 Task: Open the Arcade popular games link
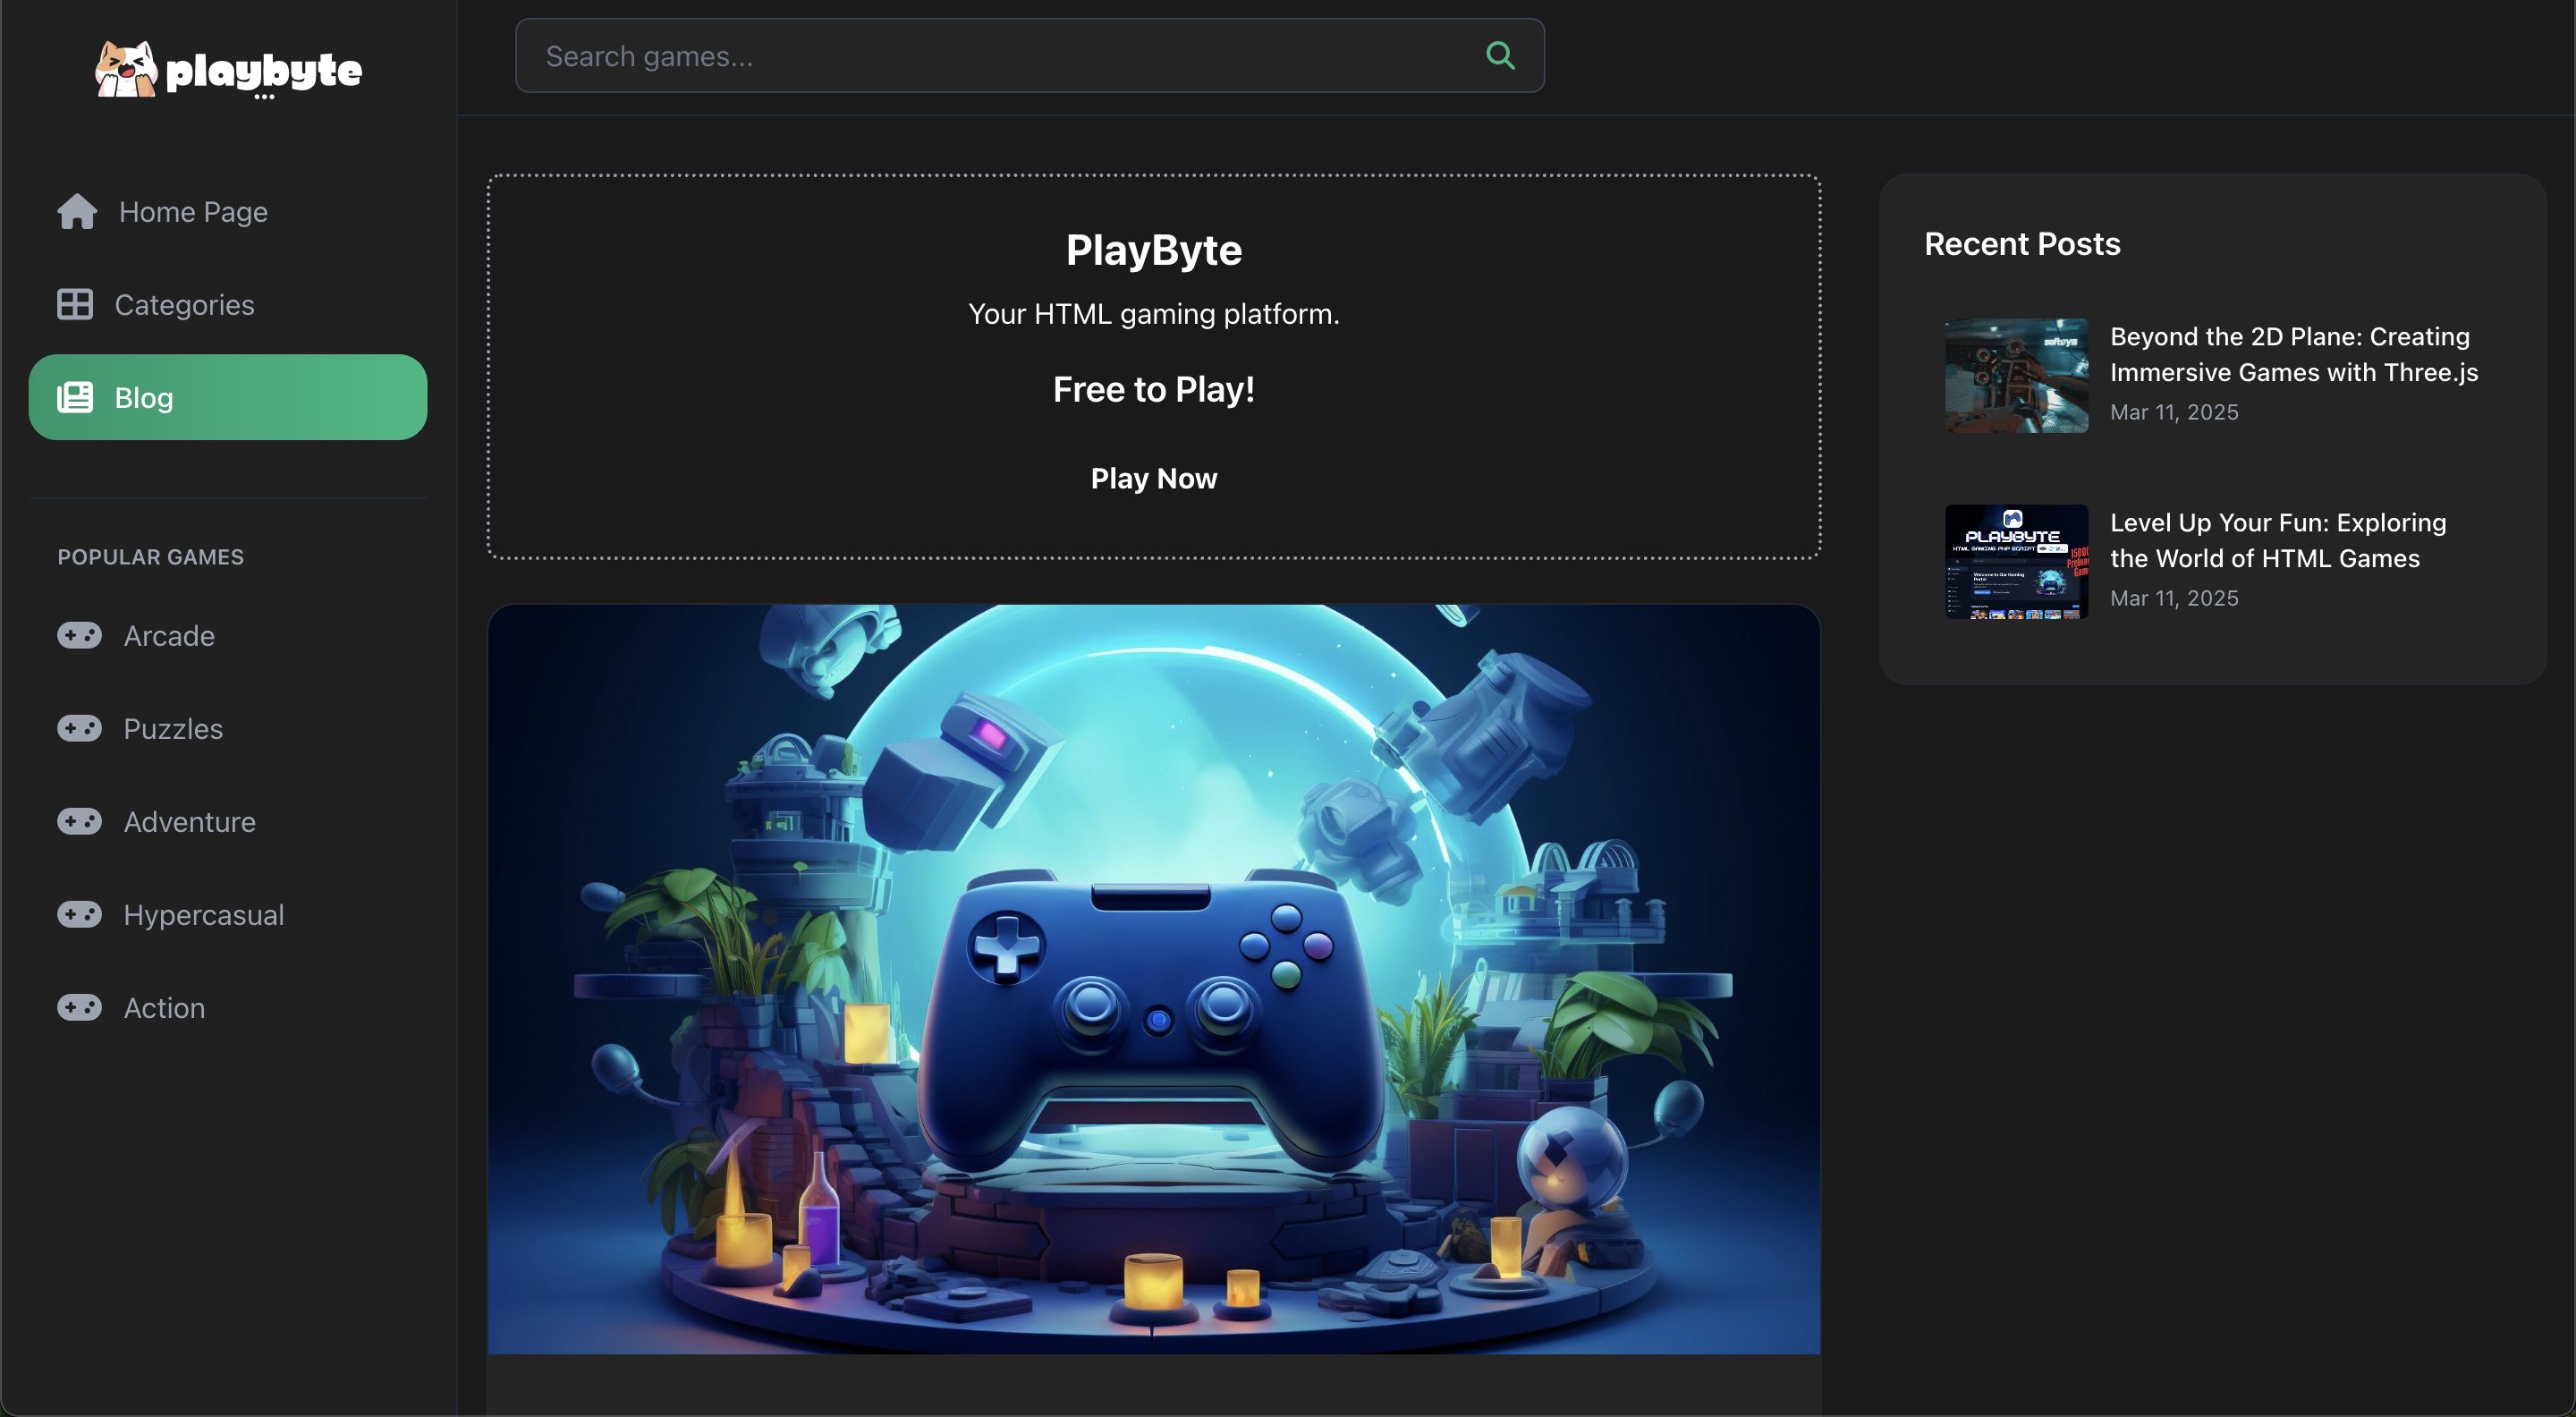point(228,635)
